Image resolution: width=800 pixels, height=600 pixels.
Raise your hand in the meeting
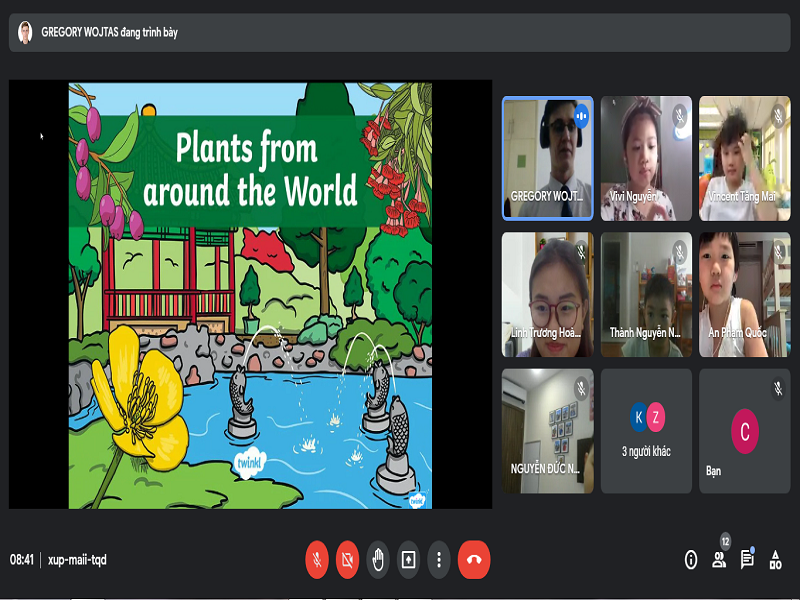pos(378,560)
